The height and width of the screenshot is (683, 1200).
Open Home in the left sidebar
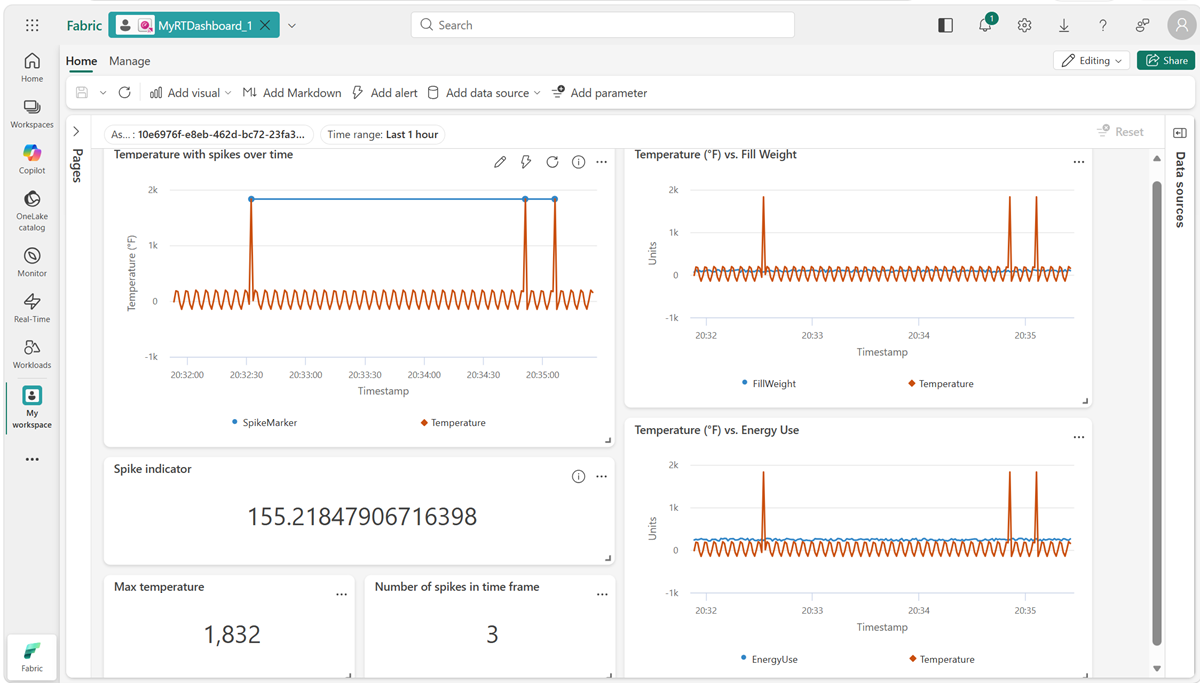point(32,67)
